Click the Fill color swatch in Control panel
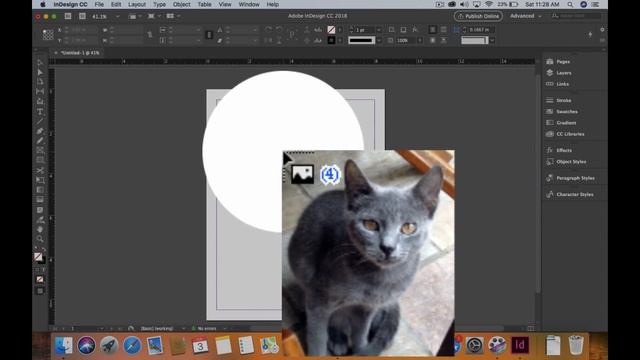640x360 pixels. (331, 30)
